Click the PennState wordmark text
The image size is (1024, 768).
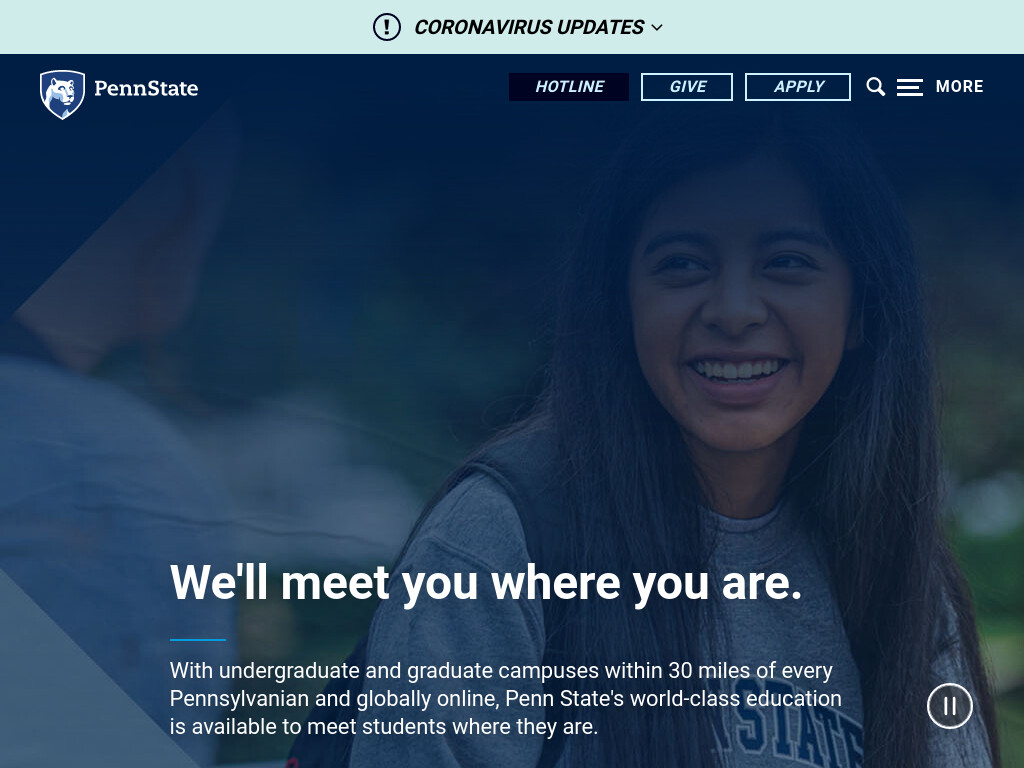click(146, 88)
